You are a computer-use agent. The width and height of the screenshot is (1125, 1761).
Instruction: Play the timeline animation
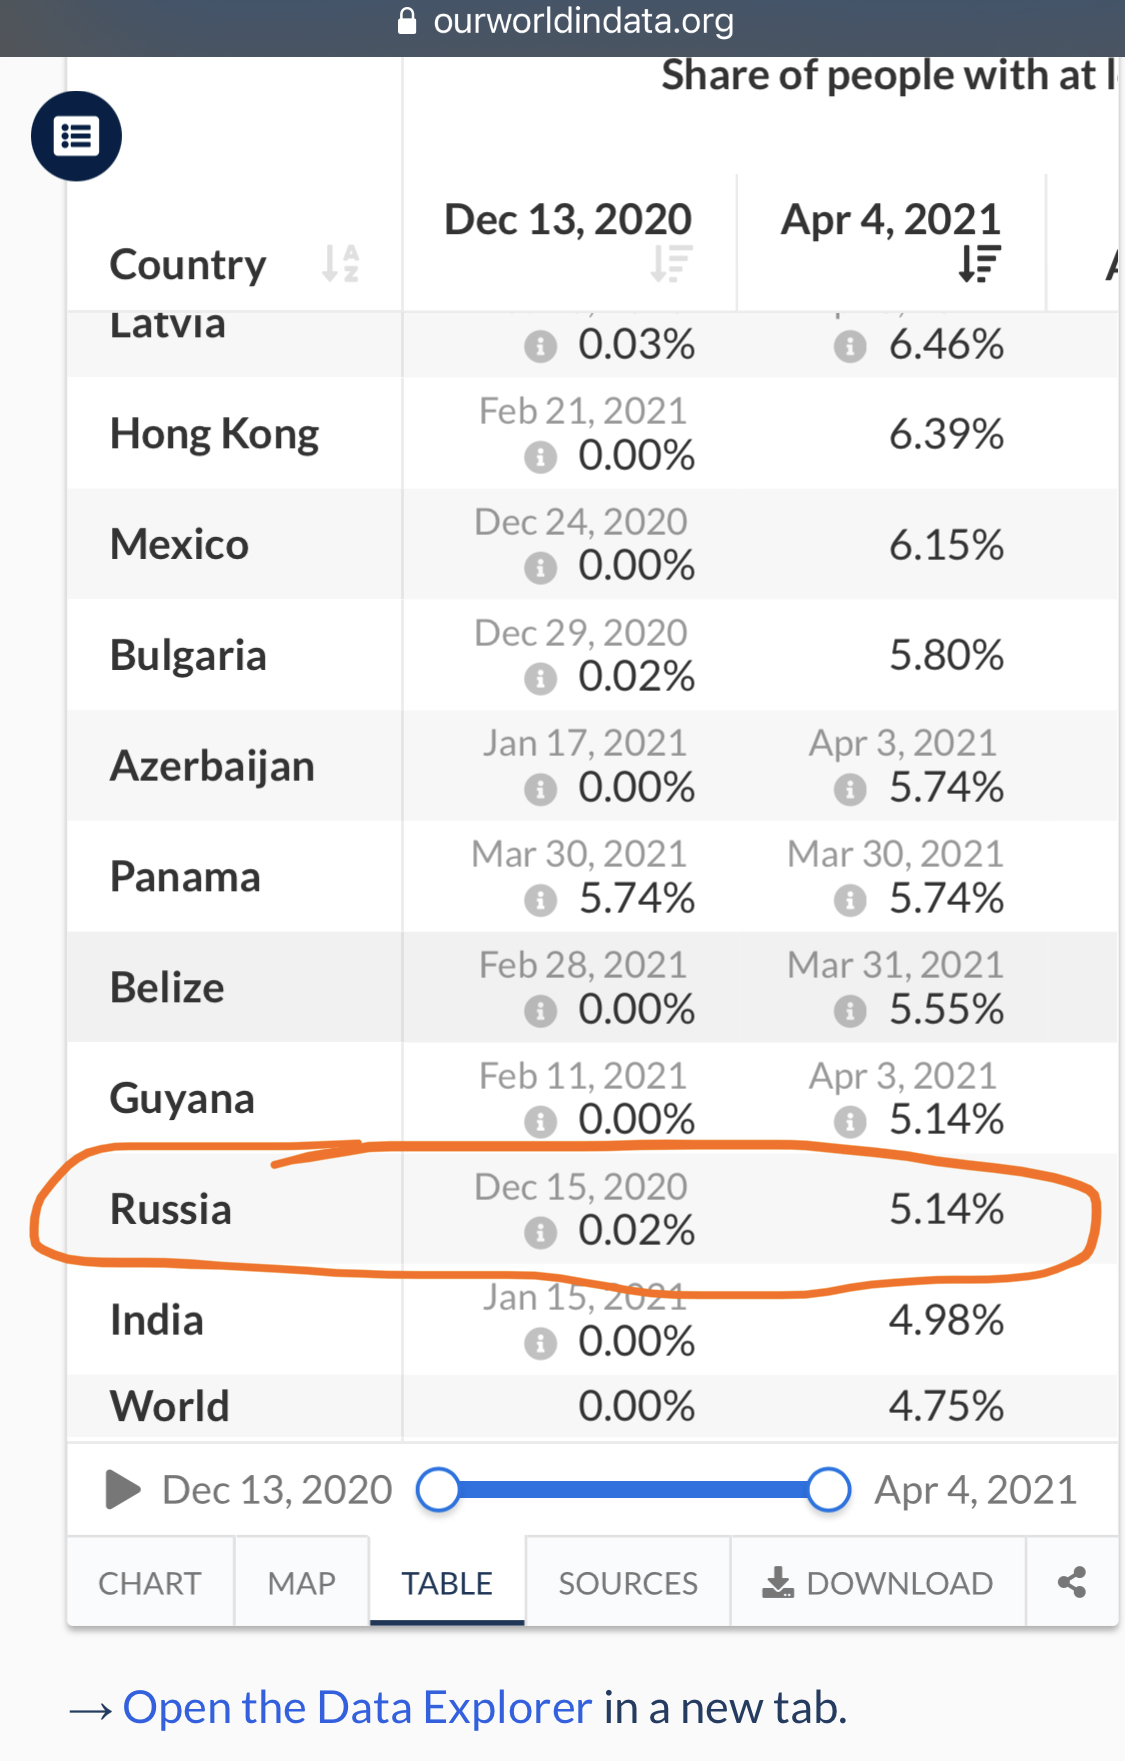click(123, 1489)
